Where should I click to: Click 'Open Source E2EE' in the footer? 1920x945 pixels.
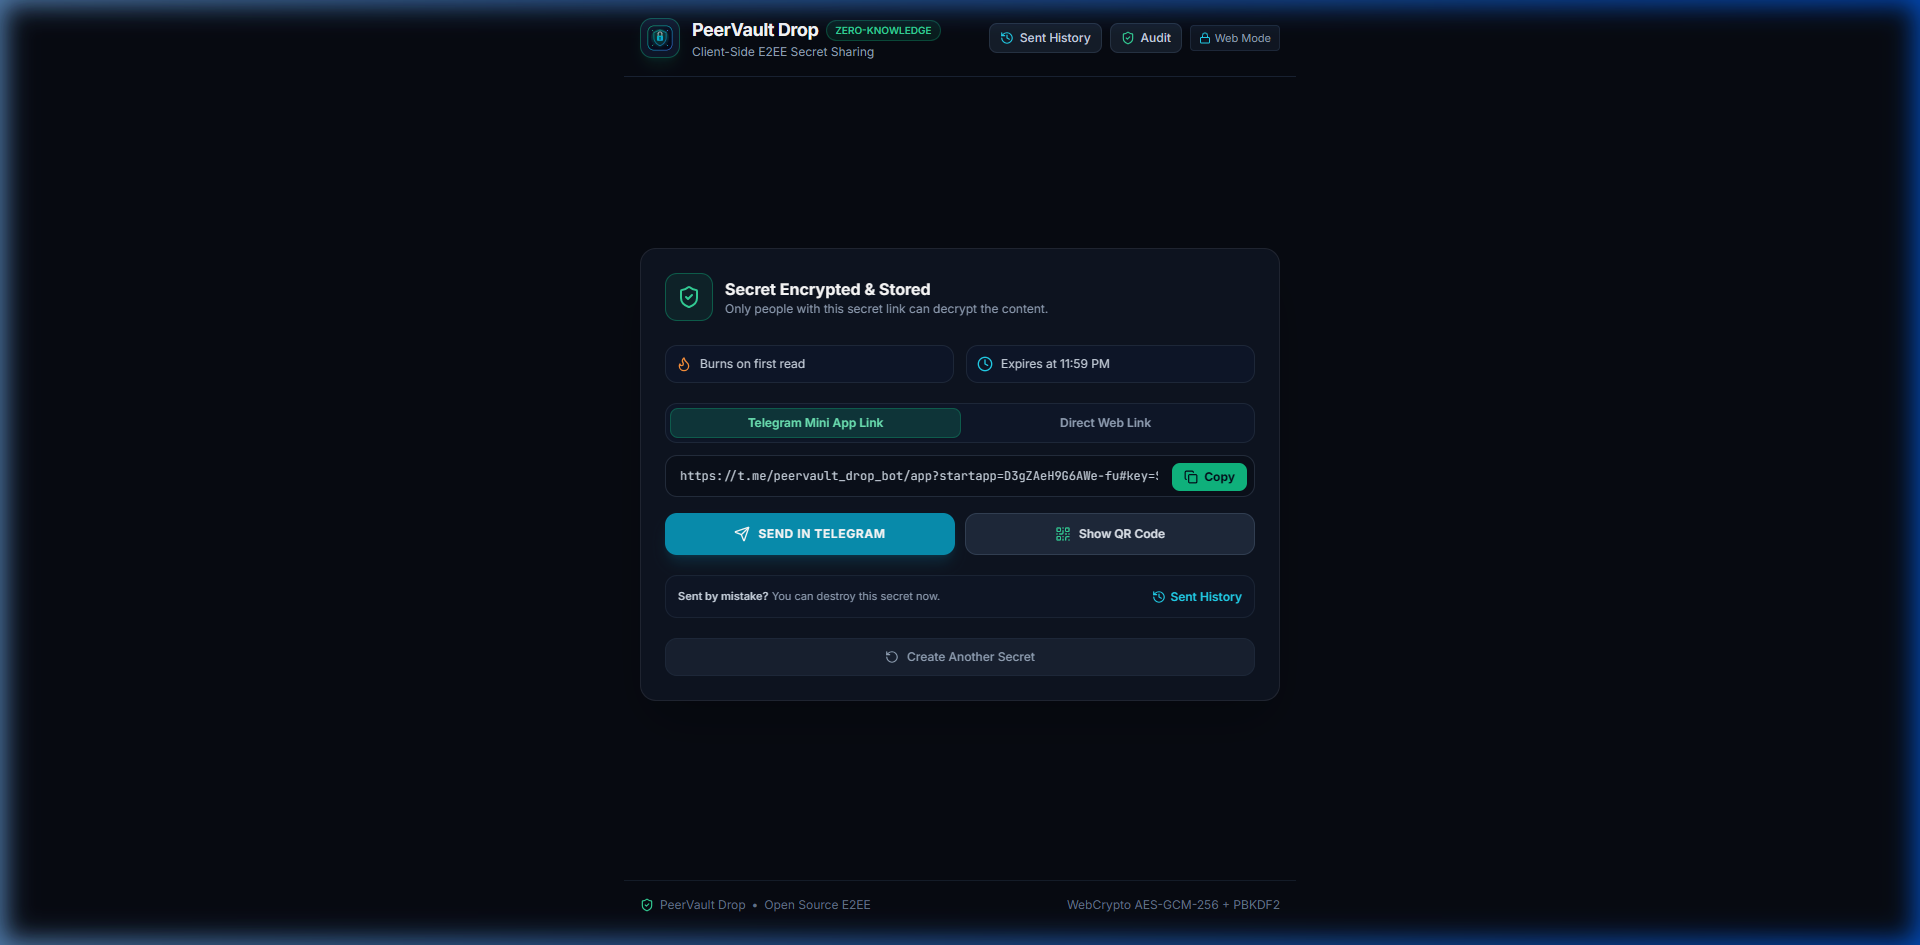click(817, 905)
